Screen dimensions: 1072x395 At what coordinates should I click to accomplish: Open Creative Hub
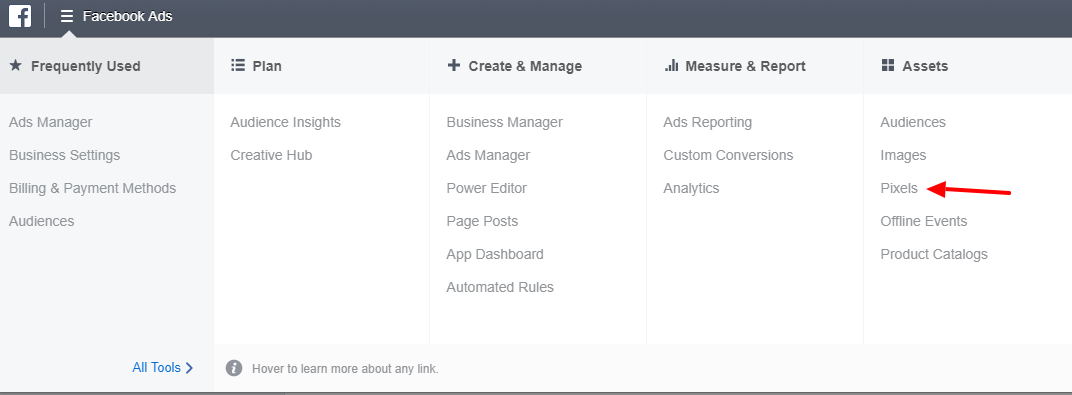(271, 155)
